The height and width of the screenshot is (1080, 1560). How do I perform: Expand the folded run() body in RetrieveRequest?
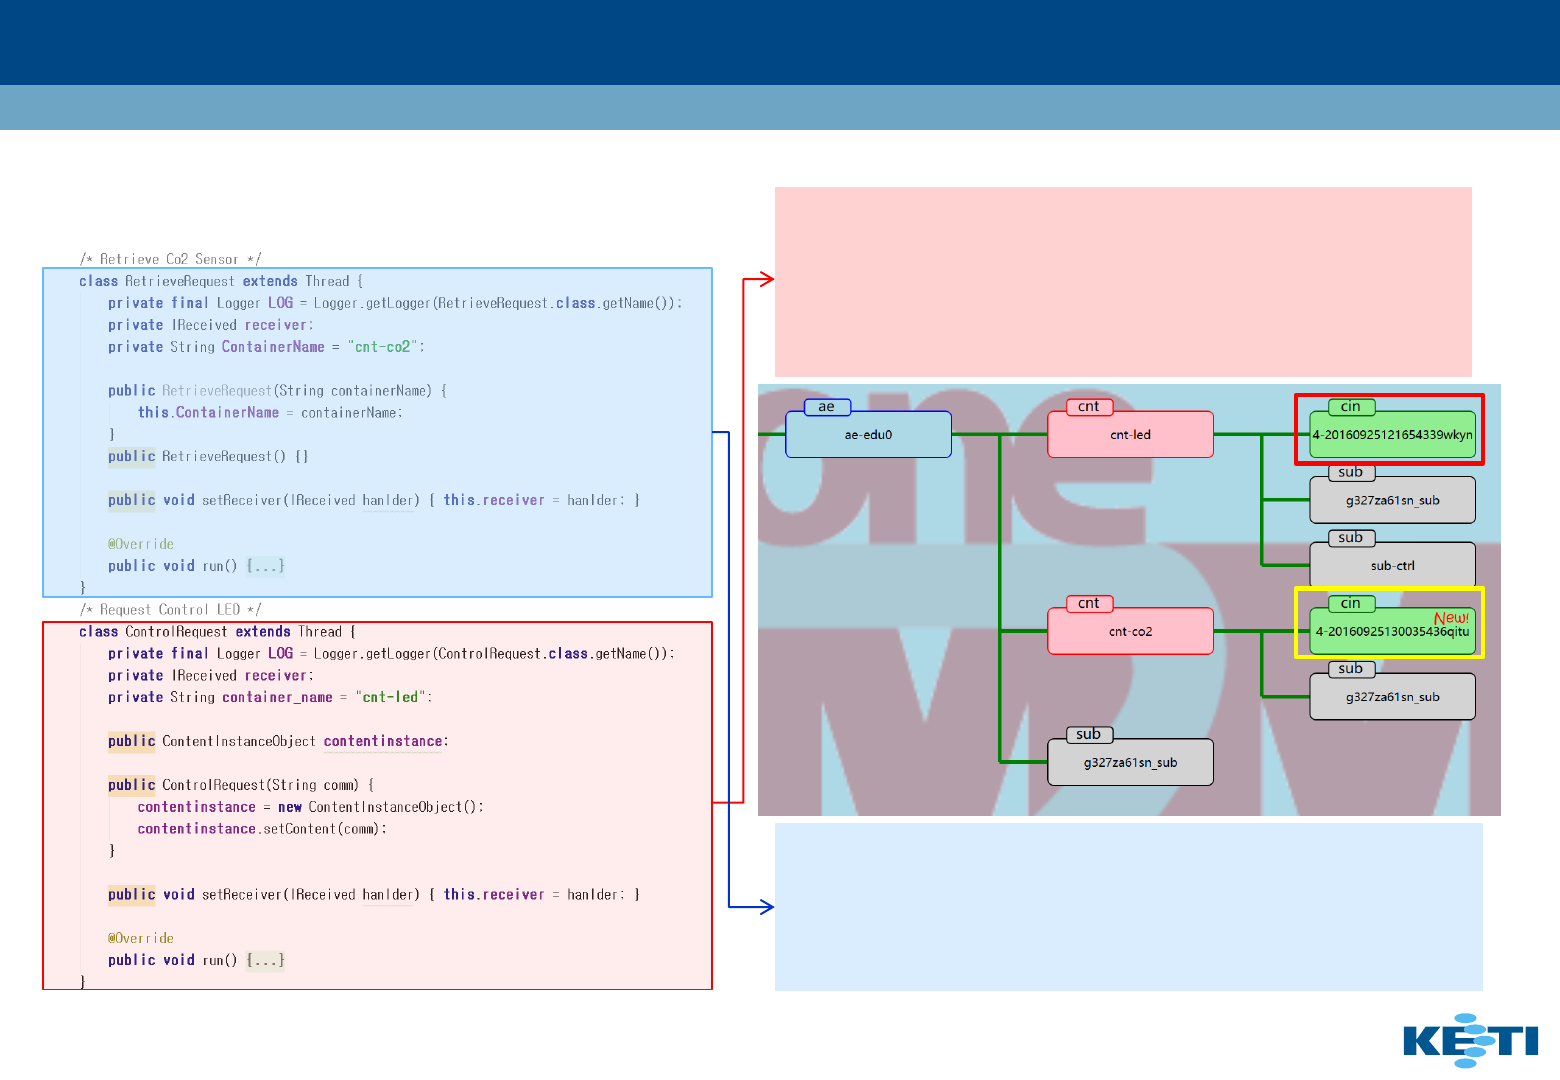[266, 566]
